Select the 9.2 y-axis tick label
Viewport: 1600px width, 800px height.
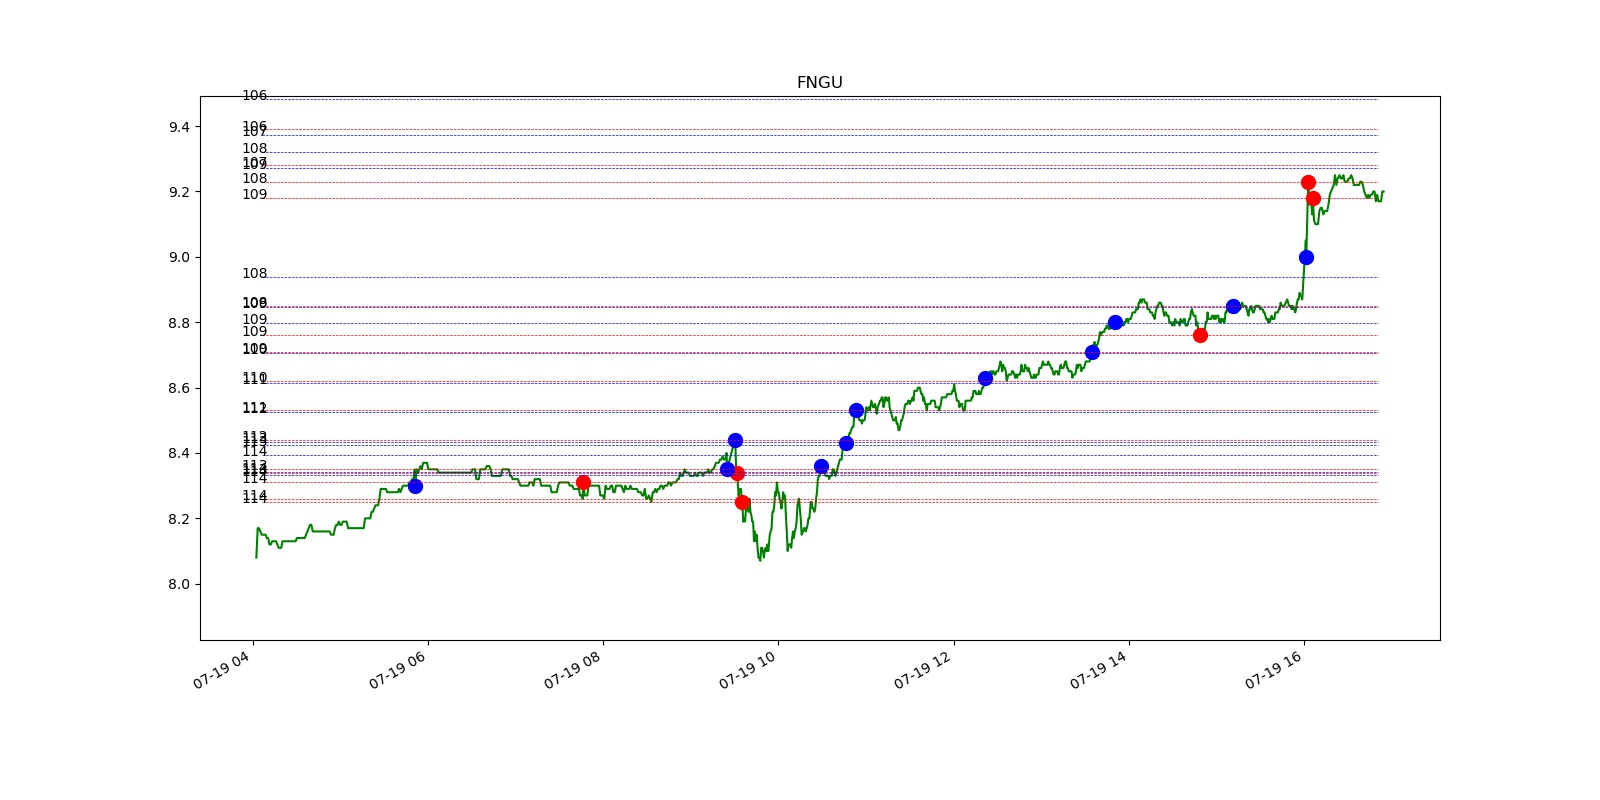(179, 192)
